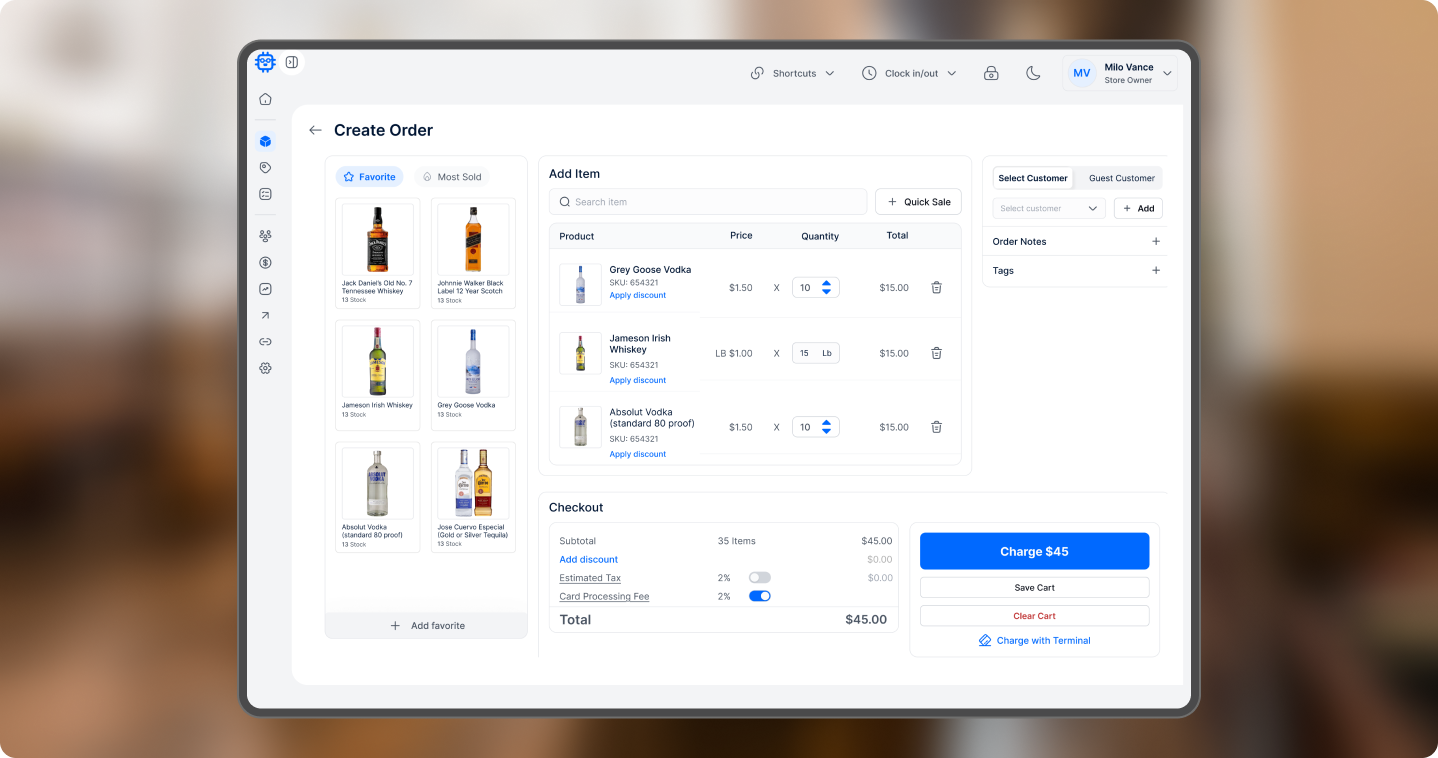
Task: Collapse the sidebar with the panel toggle icon
Action: tap(292, 62)
